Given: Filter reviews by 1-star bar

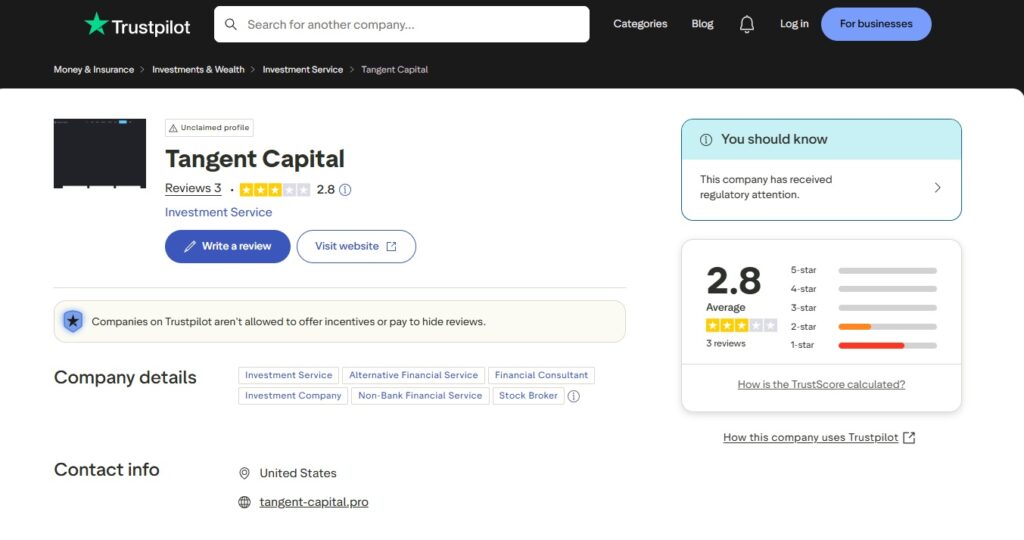Looking at the screenshot, I should point(887,345).
